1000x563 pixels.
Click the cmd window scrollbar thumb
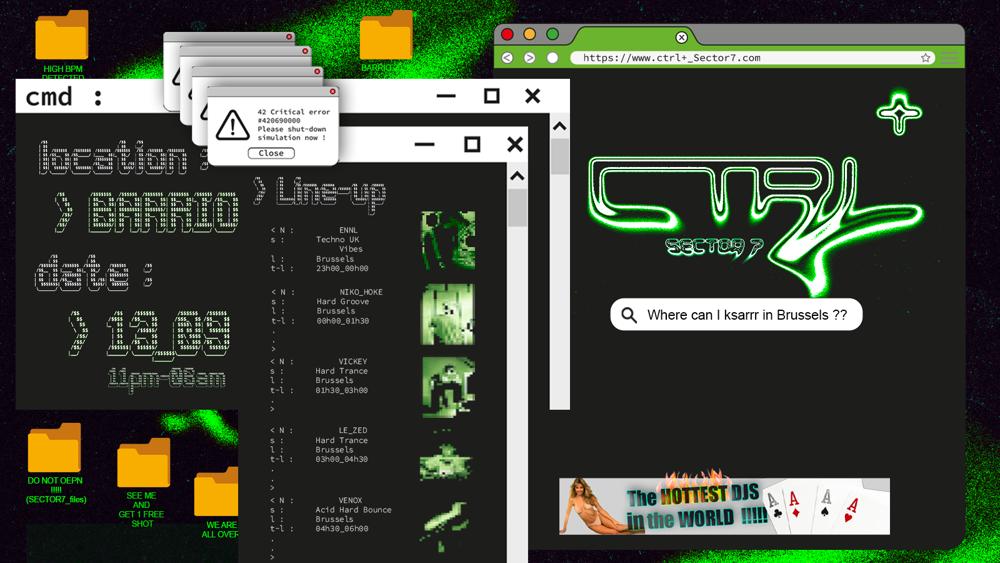pos(559,156)
